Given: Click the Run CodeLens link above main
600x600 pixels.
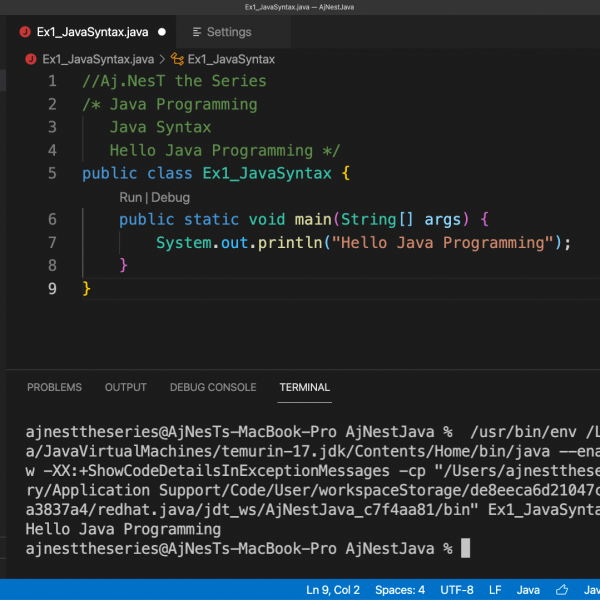Looking at the screenshot, I should pyautogui.click(x=130, y=198).
